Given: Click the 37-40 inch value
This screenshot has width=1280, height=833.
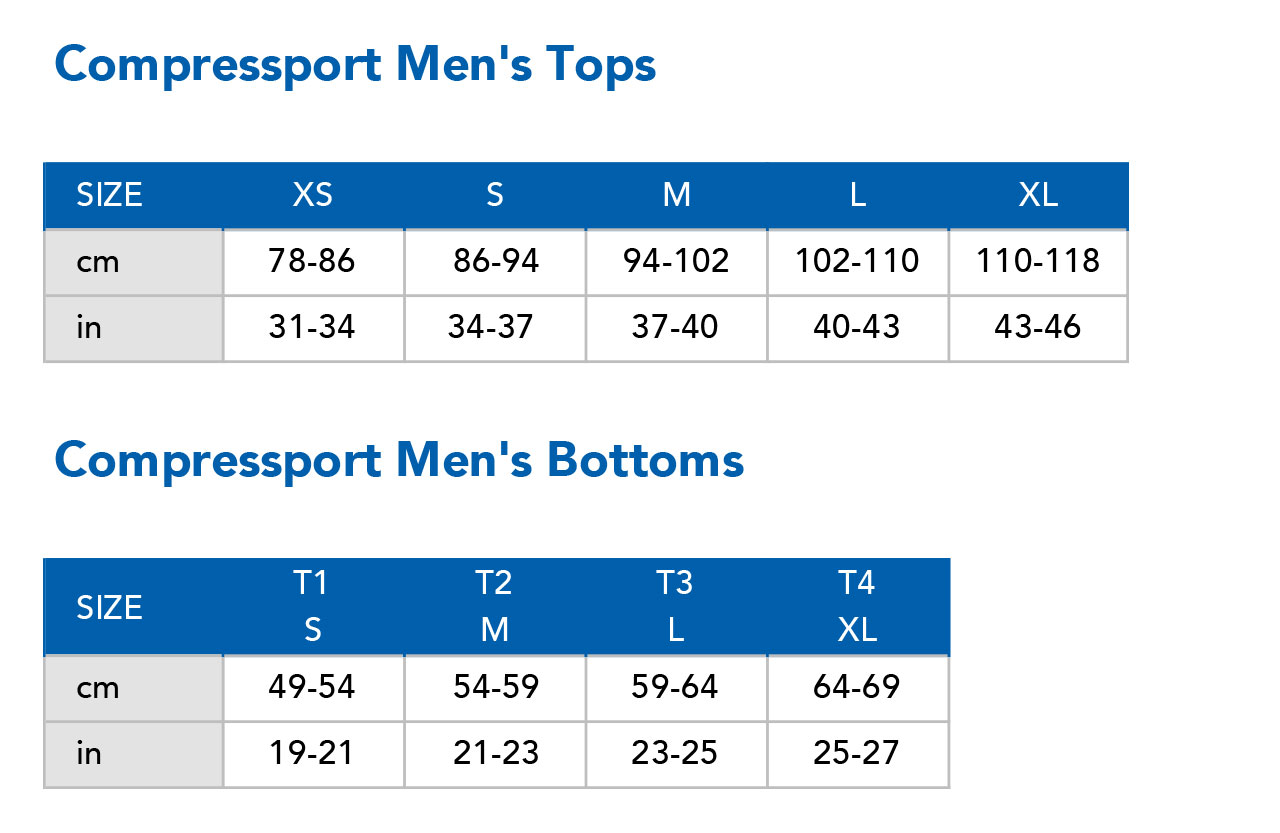Looking at the screenshot, I should point(675,327).
